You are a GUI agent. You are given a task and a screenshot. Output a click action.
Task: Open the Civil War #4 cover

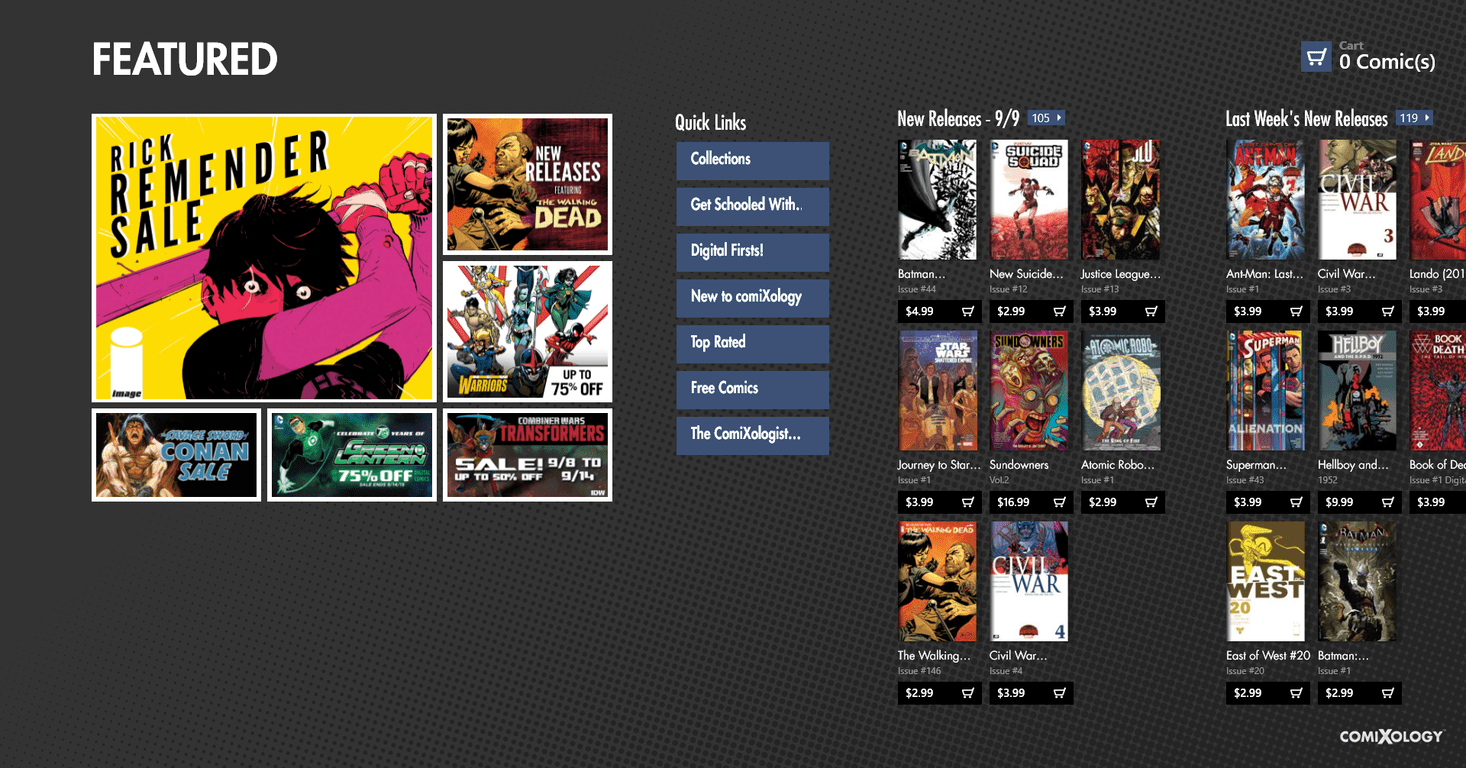point(1029,582)
